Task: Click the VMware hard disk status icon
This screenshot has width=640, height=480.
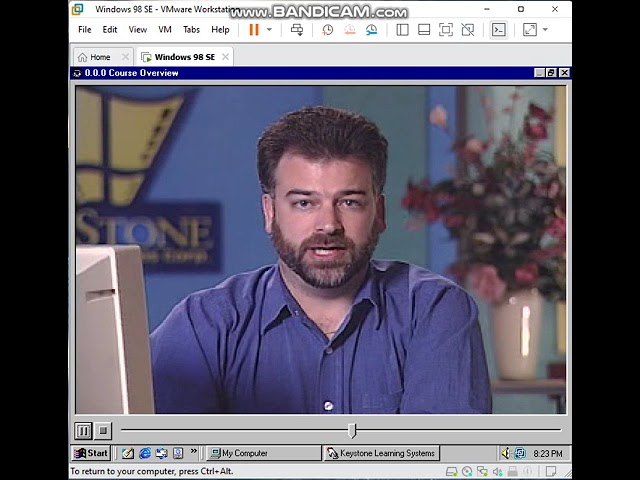Action: 451,472
